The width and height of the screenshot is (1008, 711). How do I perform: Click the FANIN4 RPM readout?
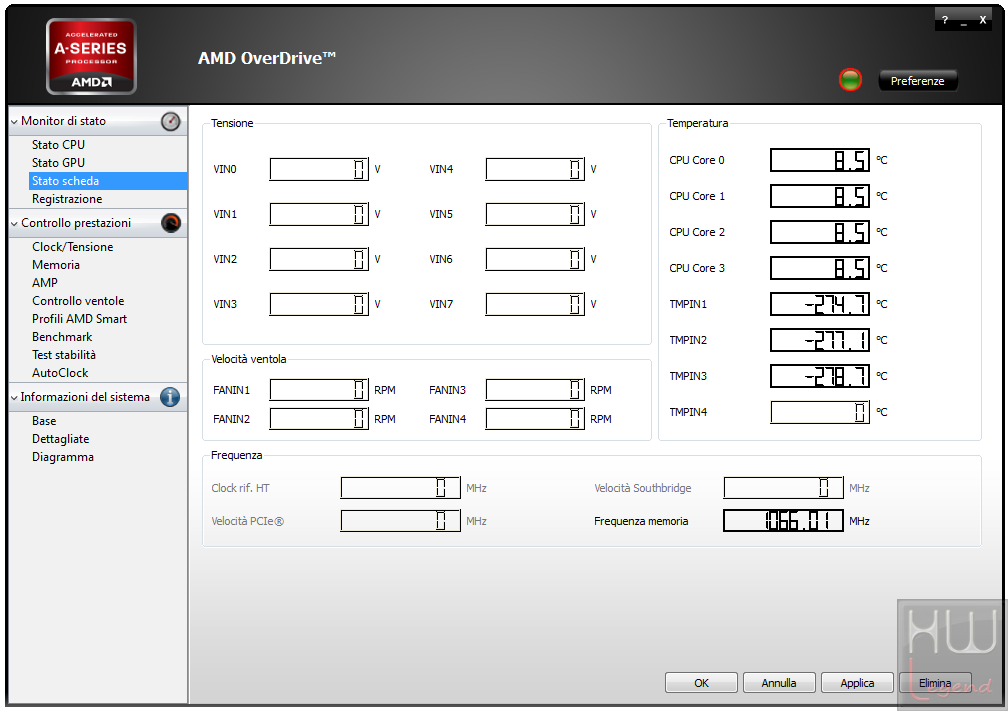point(535,418)
